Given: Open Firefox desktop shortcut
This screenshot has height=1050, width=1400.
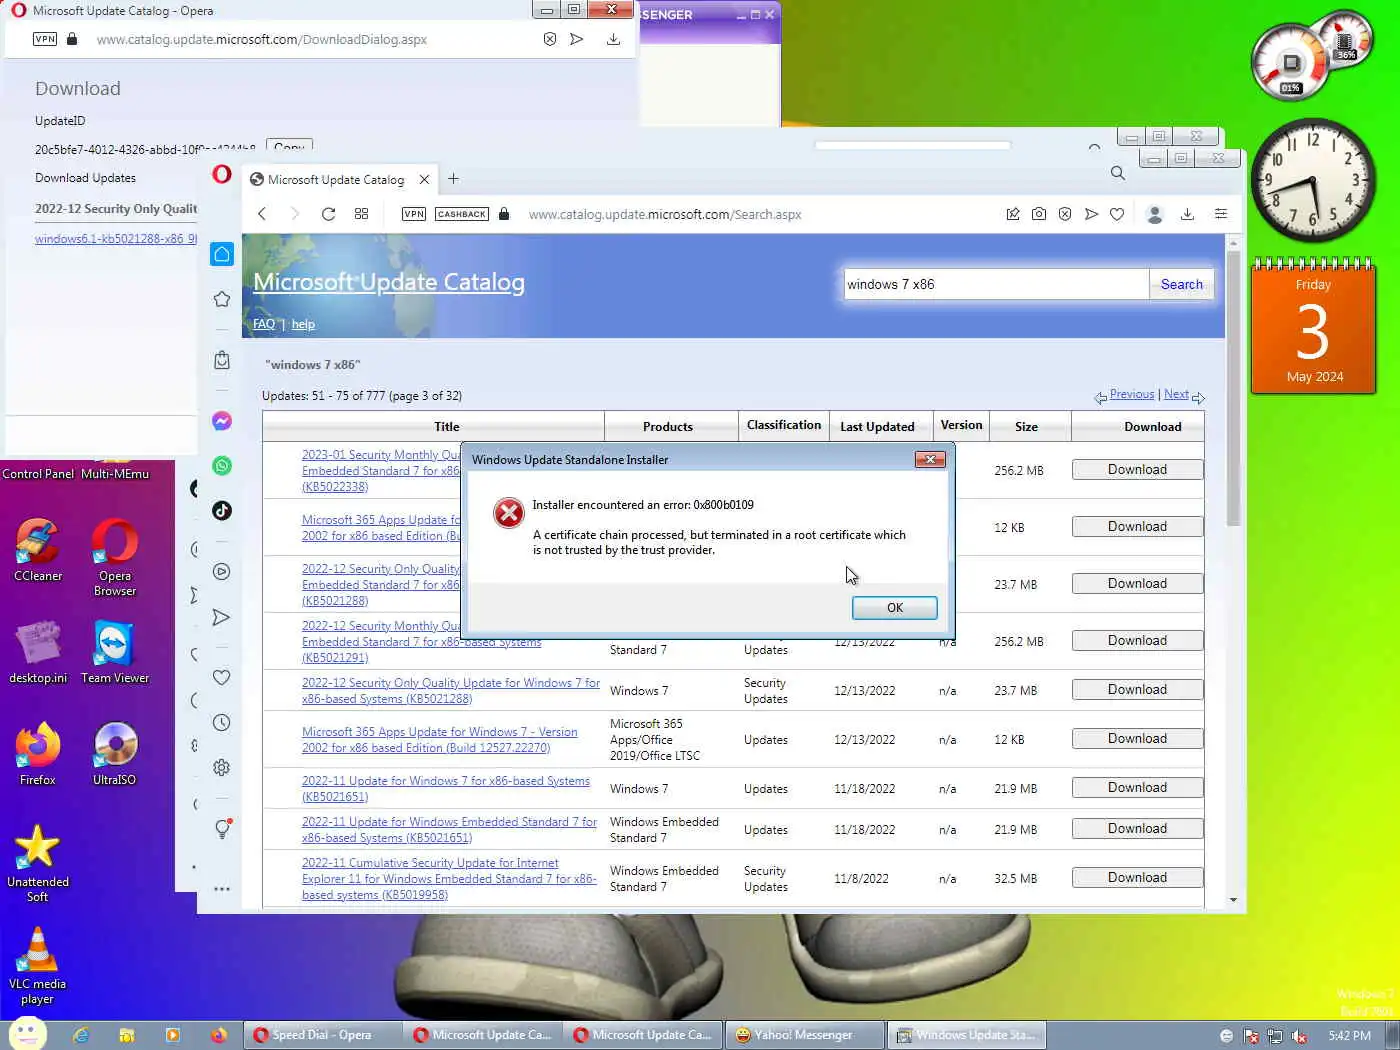Looking at the screenshot, I should click(38, 754).
